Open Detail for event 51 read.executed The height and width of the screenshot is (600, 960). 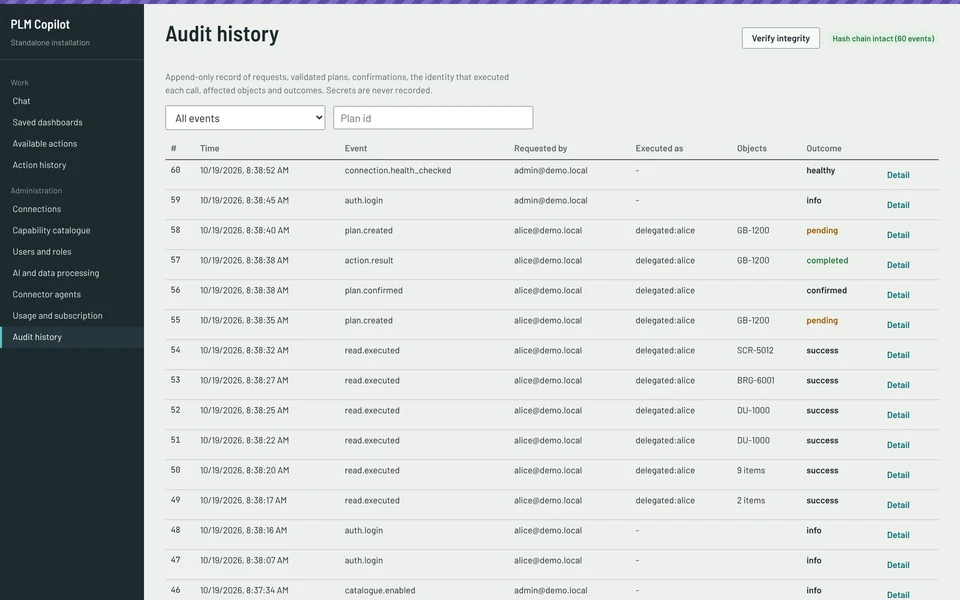(x=898, y=445)
